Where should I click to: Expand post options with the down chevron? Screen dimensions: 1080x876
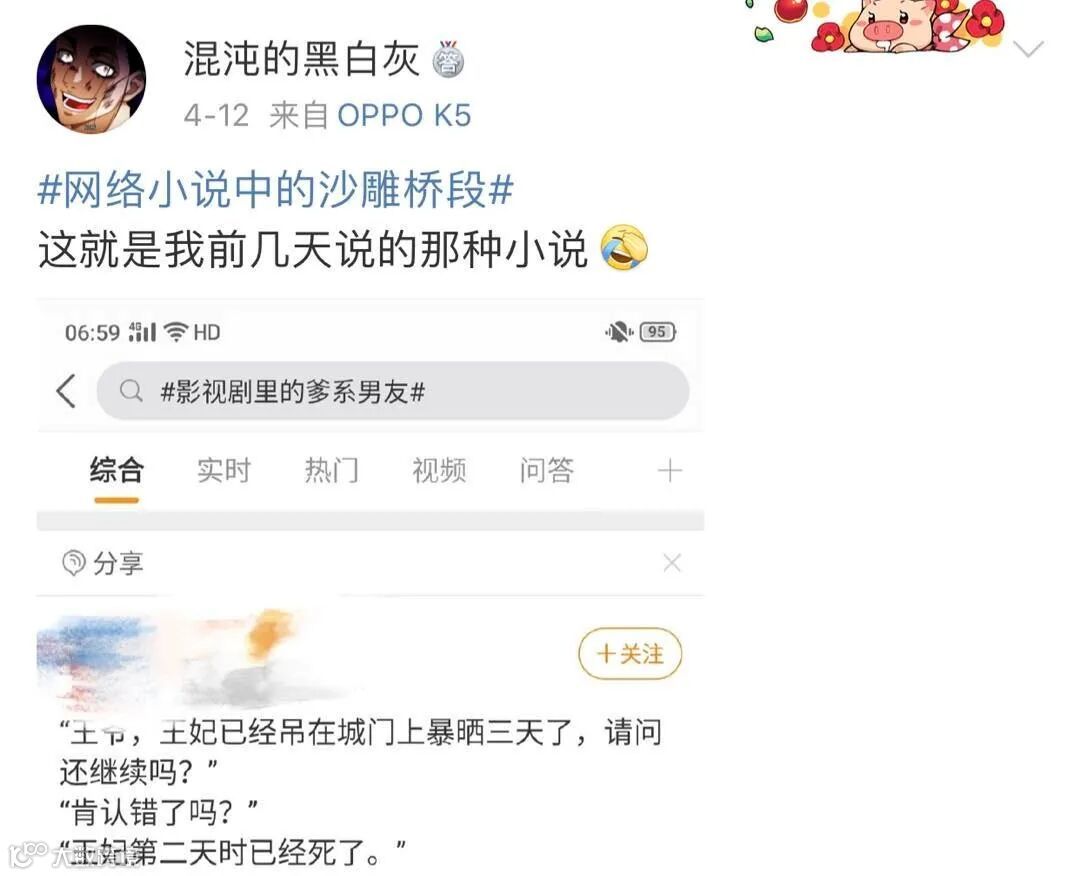(x=1028, y=49)
